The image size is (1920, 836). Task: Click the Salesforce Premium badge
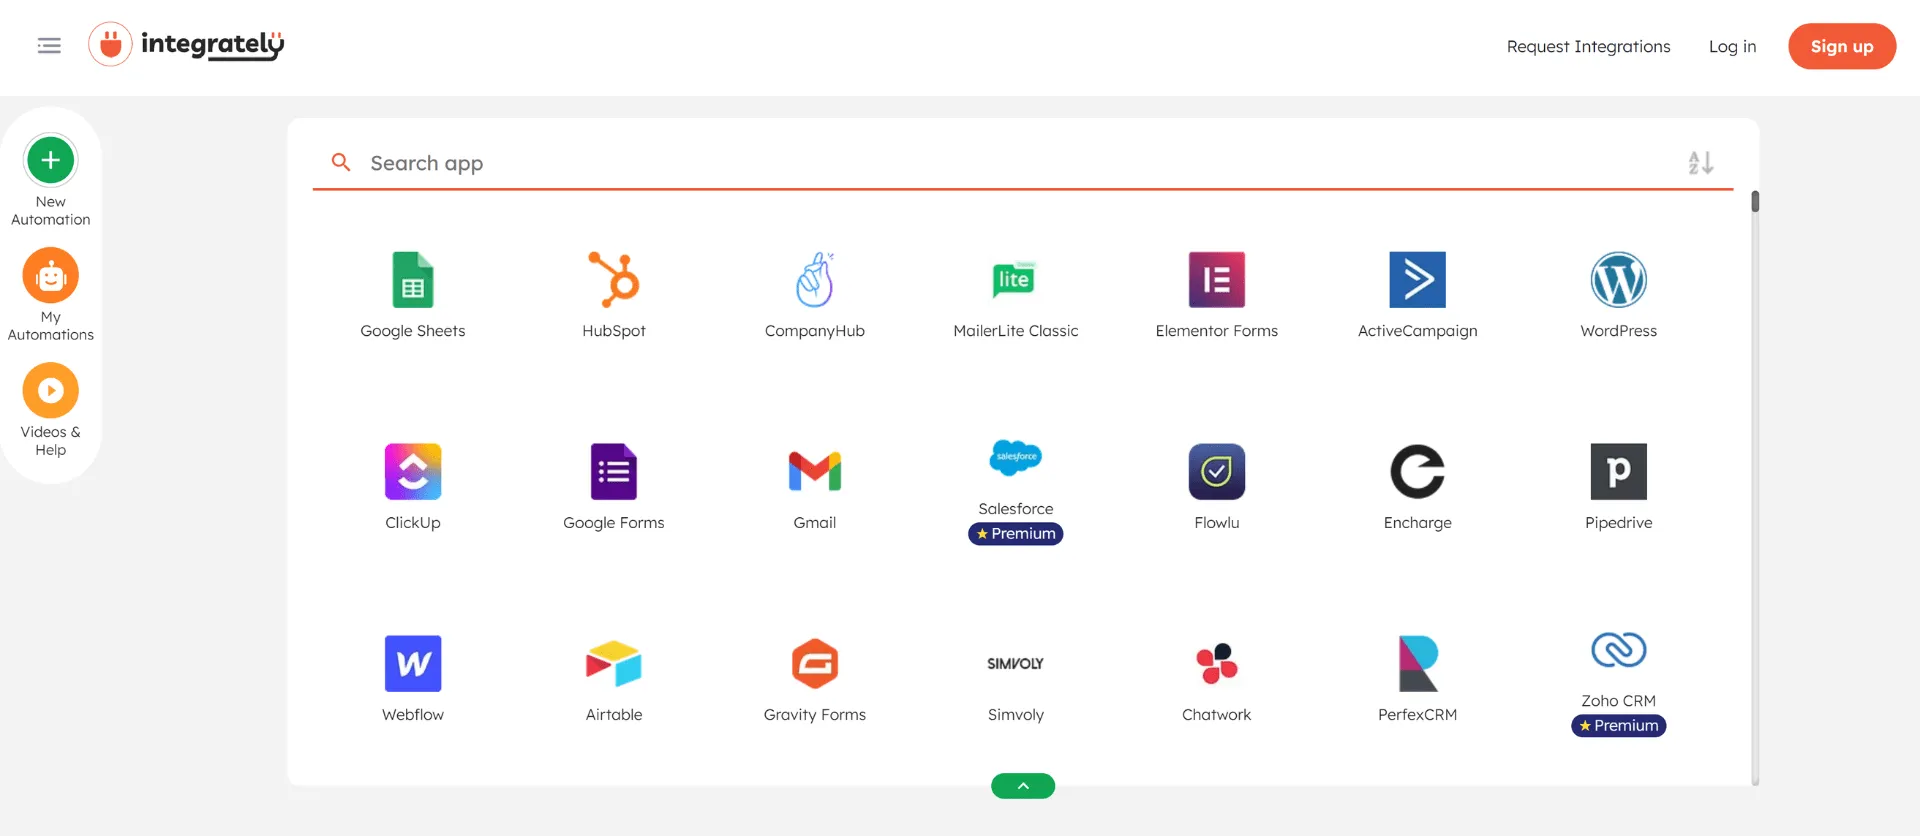tap(1016, 534)
